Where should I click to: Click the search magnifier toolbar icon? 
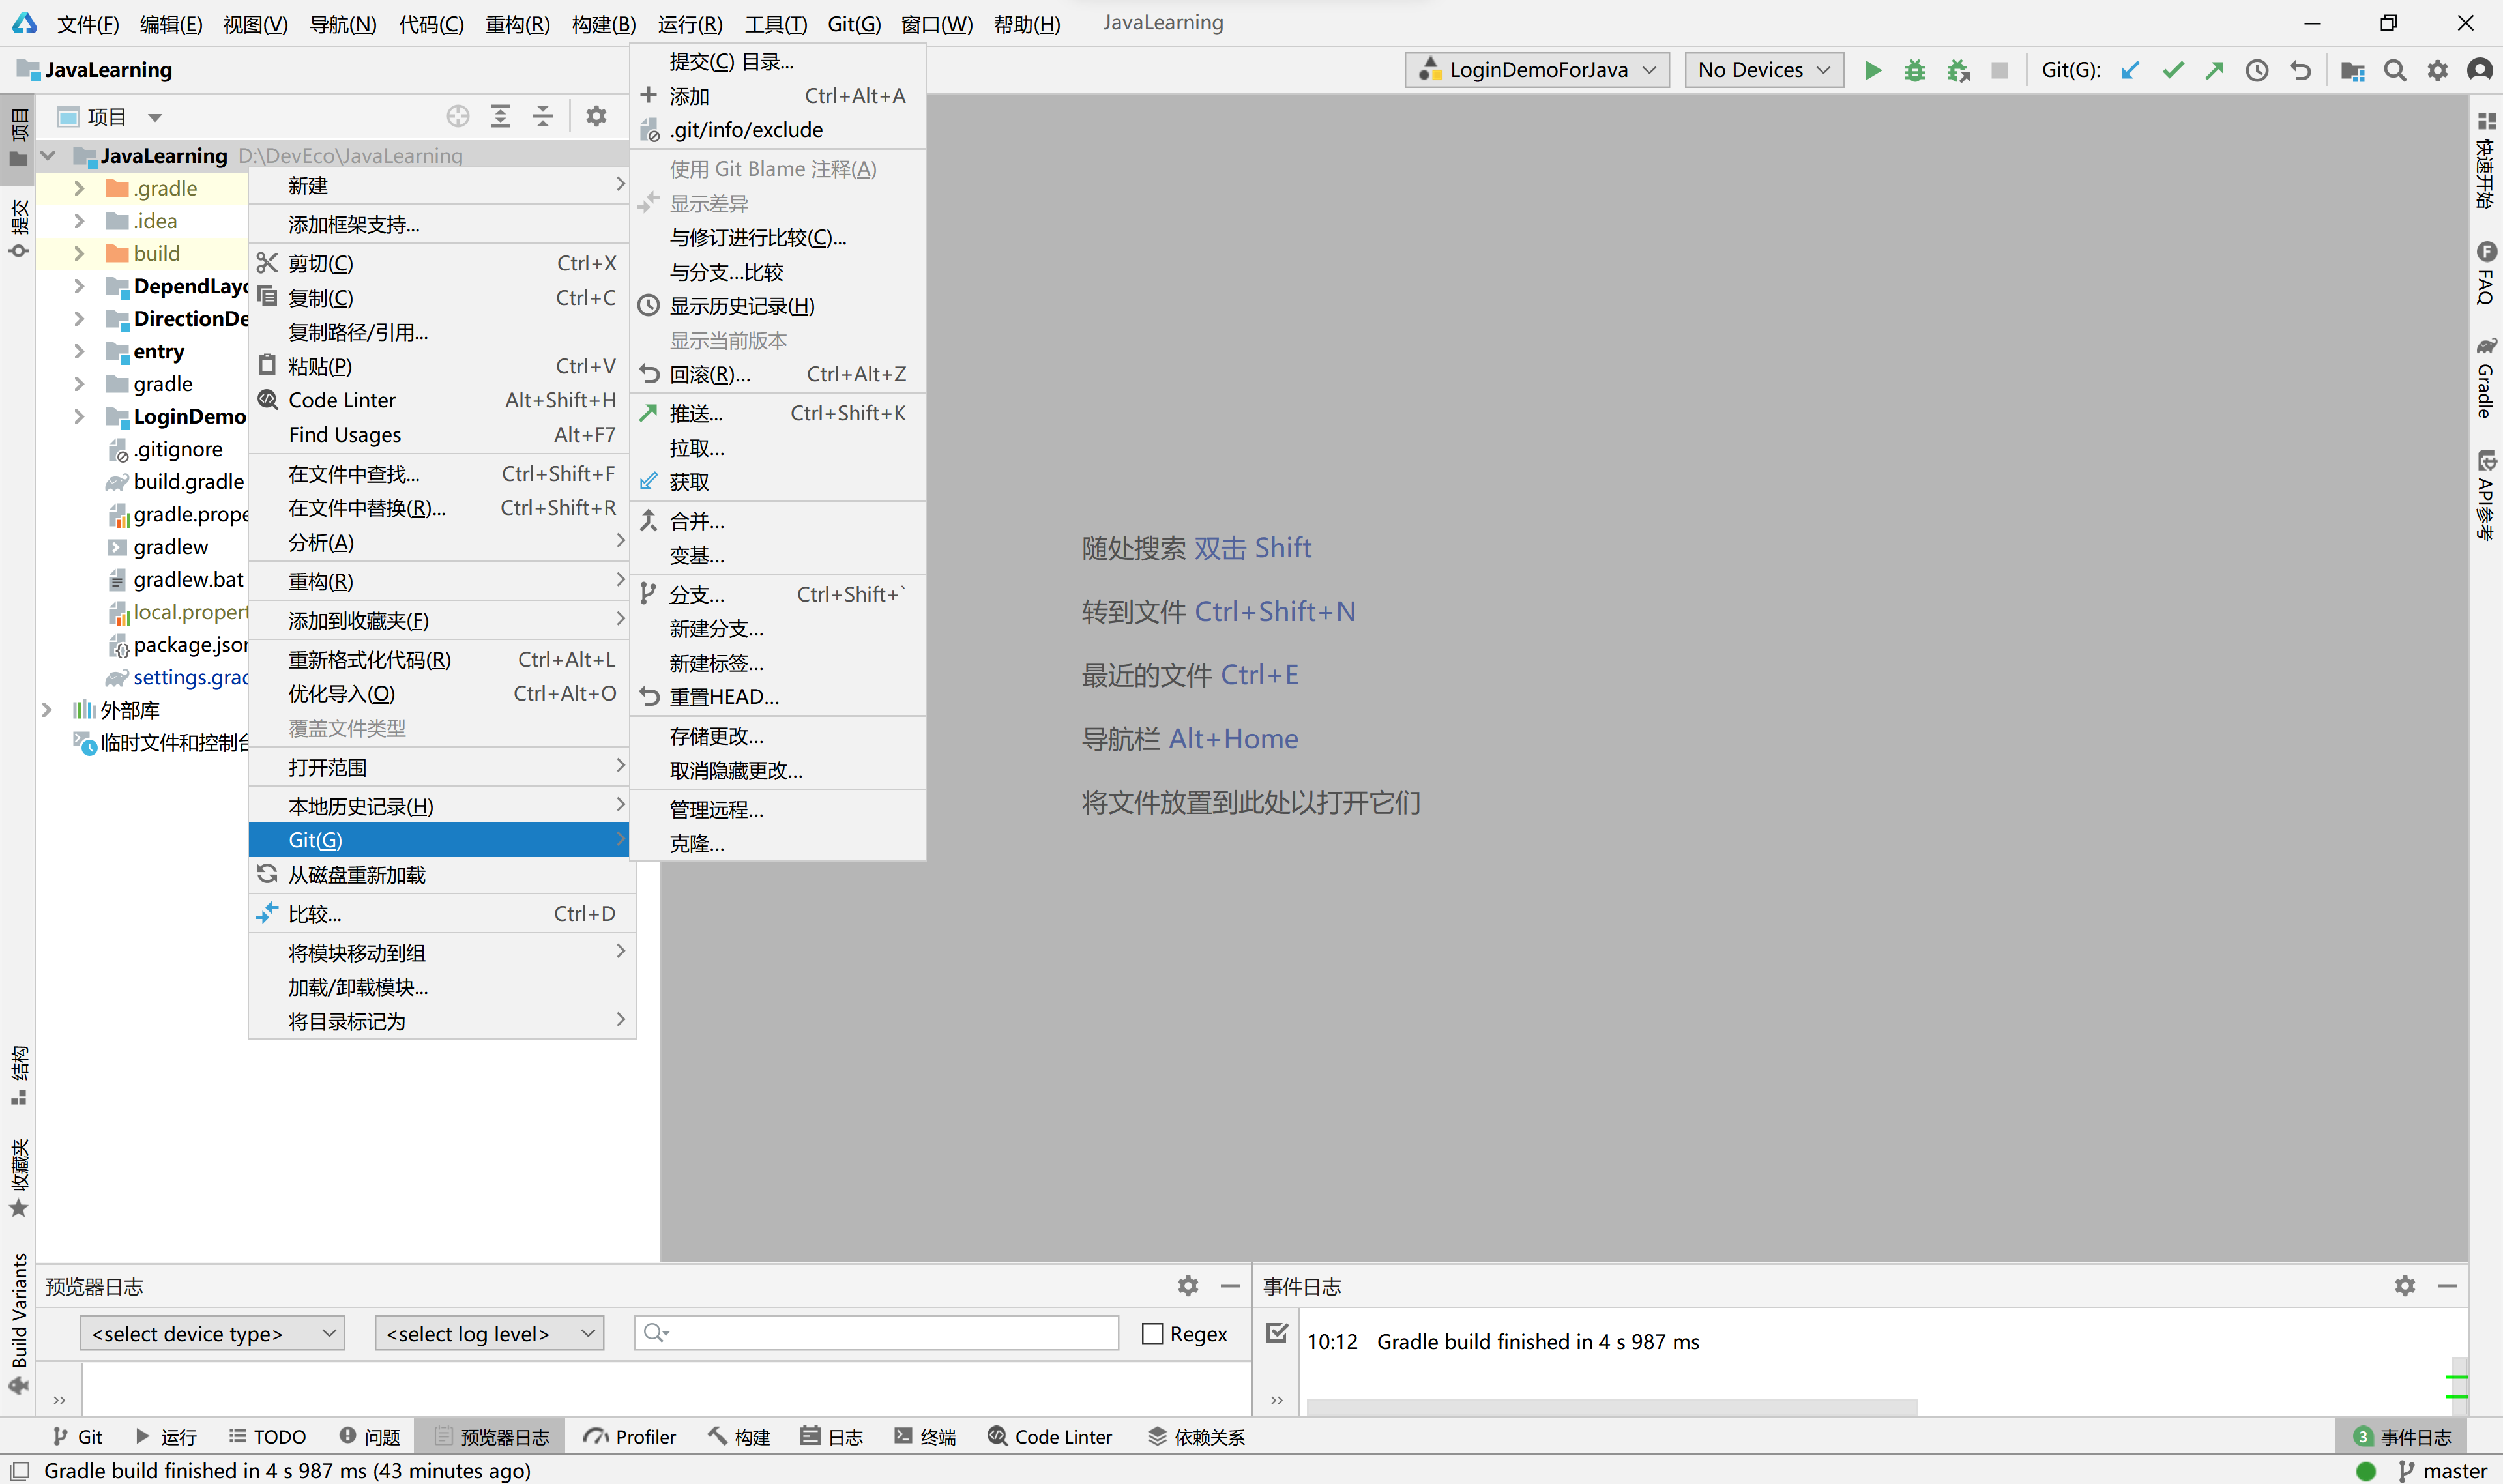(2394, 70)
